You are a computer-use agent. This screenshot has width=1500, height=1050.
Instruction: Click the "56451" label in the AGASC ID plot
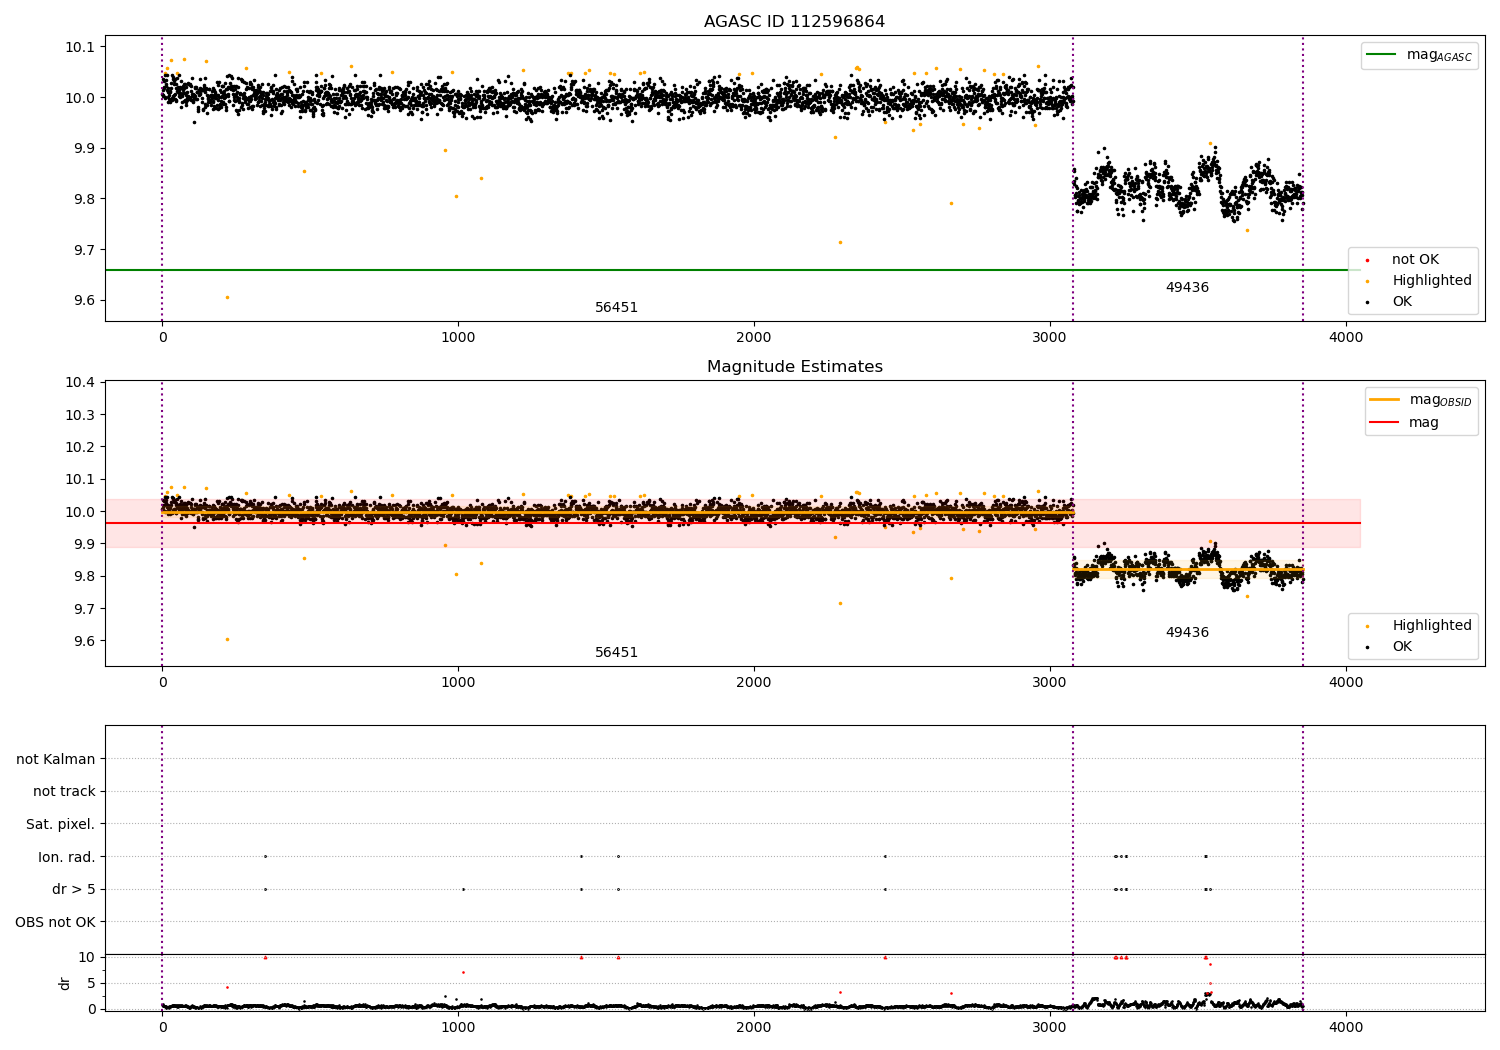616,308
